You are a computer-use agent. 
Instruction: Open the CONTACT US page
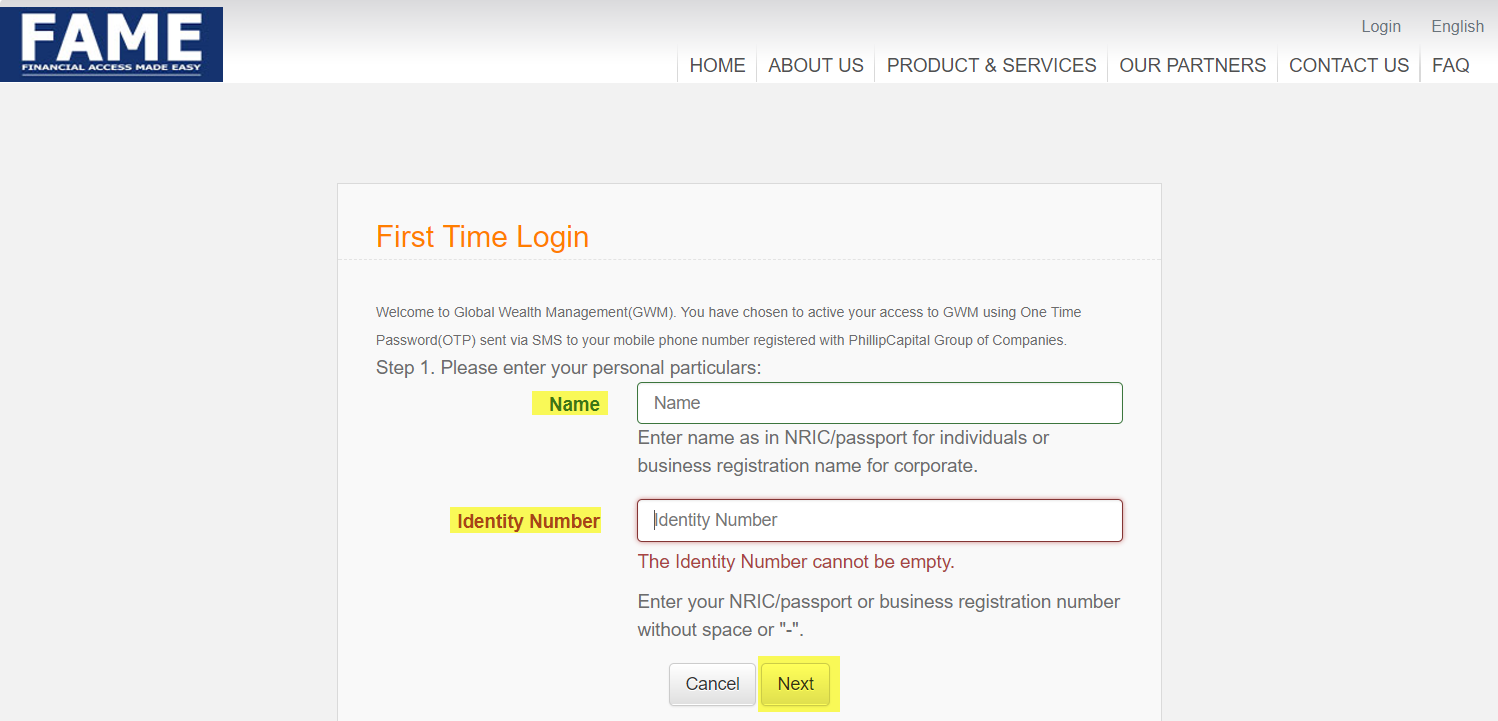[x=1348, y=66]
